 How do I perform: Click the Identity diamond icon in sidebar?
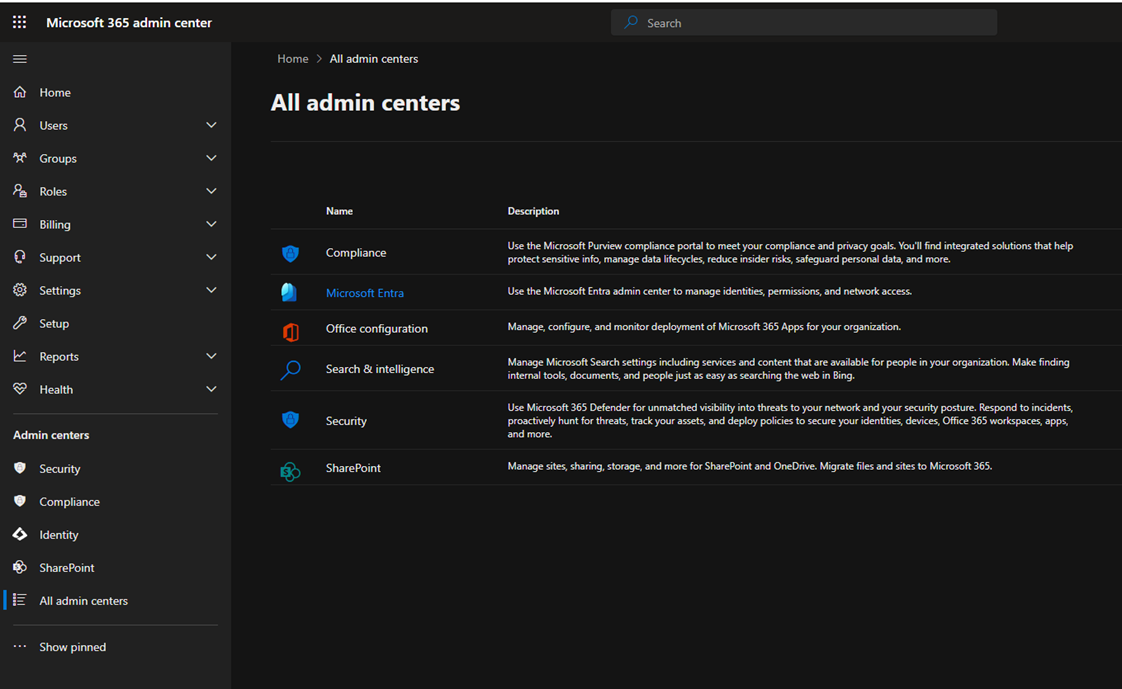coord(20,534)
